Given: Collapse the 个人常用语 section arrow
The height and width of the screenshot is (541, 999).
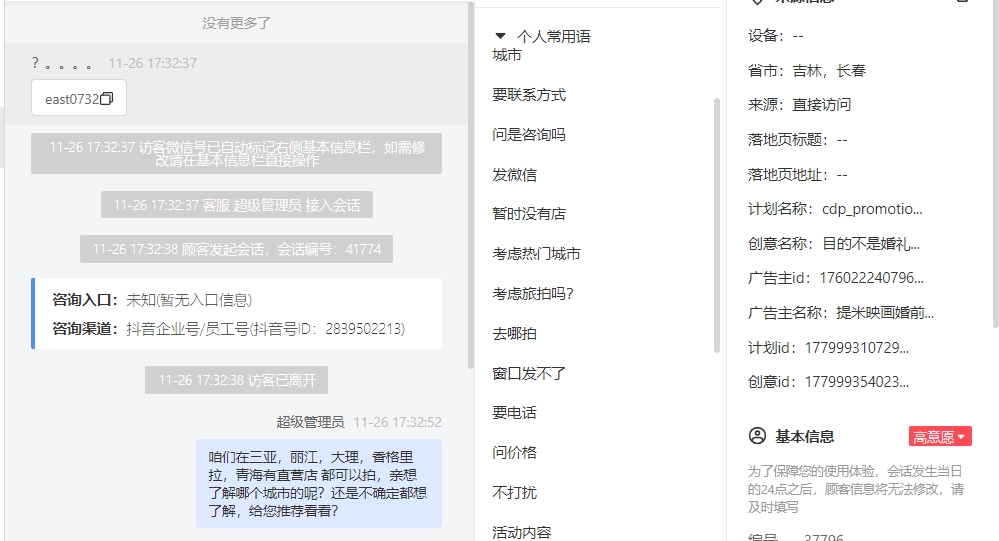Looking at the screenshot, I should [x=500, y=36].
